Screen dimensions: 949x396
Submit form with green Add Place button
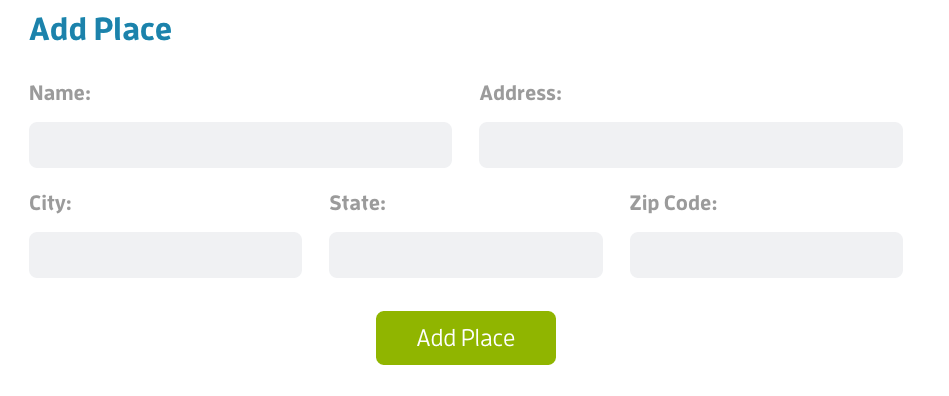(x=465, y=338)
